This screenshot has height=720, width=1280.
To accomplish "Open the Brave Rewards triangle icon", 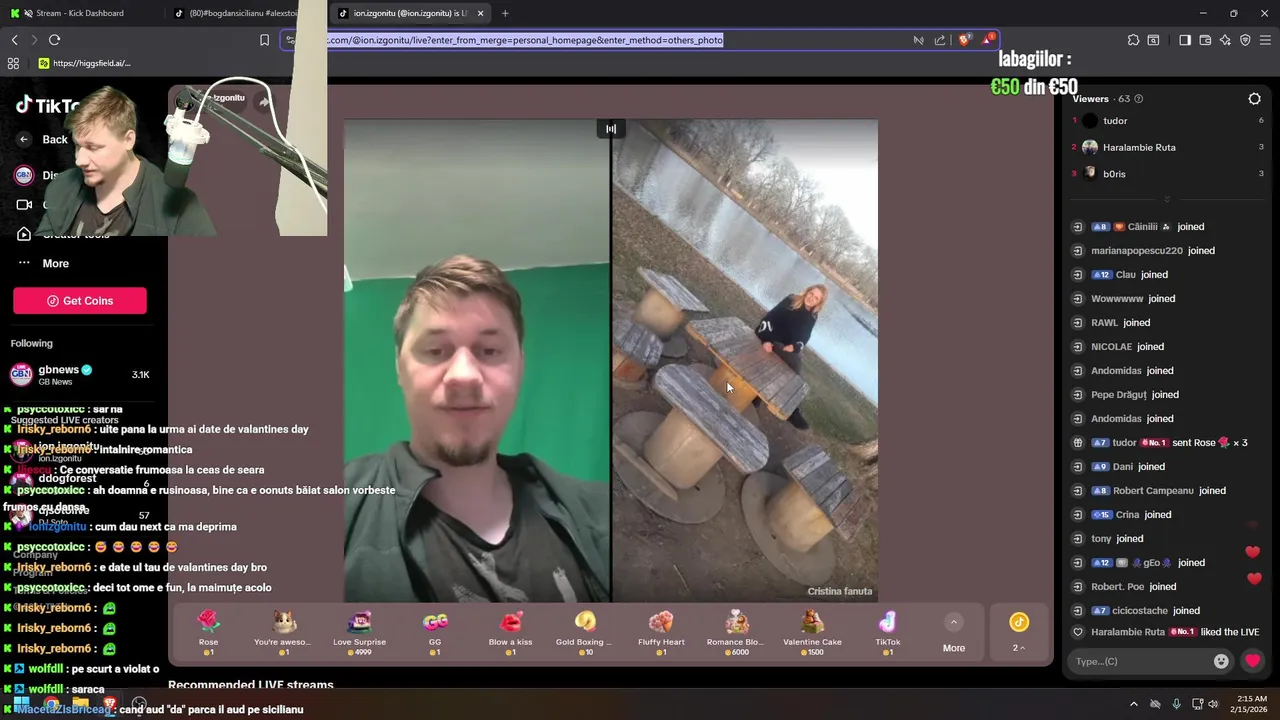I will (989, 40).
